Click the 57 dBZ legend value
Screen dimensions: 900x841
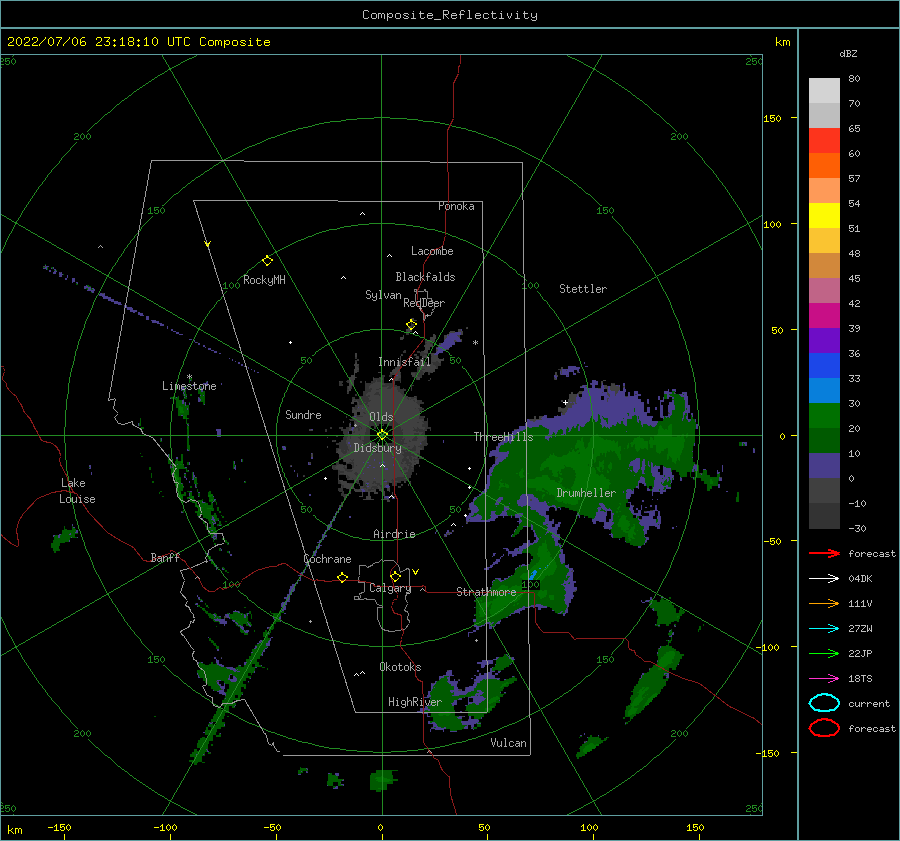tap(854, 179)
